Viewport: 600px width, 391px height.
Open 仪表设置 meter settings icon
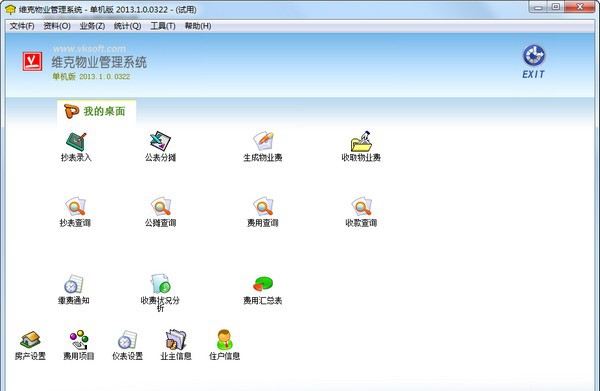click(127, 340)
